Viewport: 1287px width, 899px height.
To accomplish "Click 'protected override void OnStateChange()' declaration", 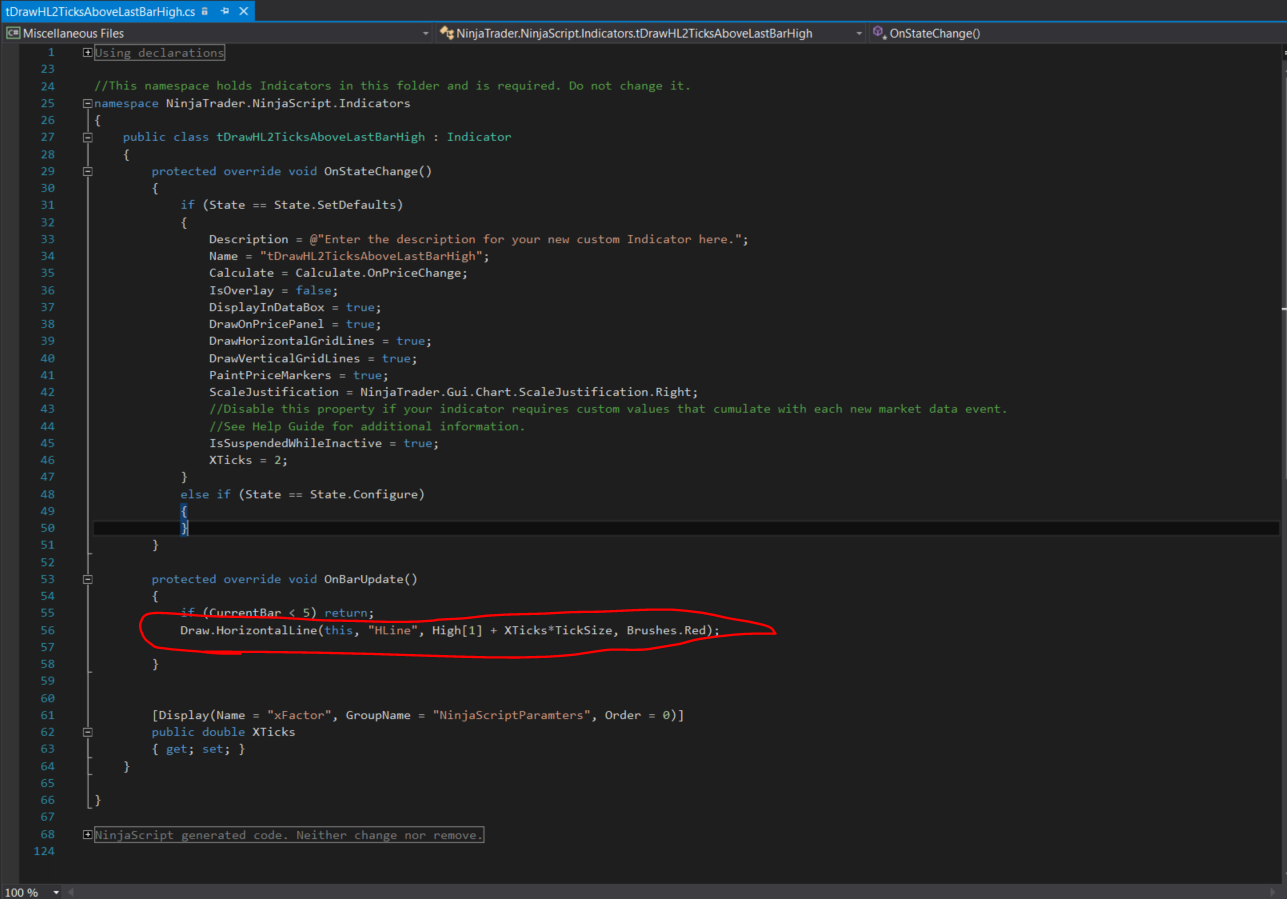I will 292,171.
